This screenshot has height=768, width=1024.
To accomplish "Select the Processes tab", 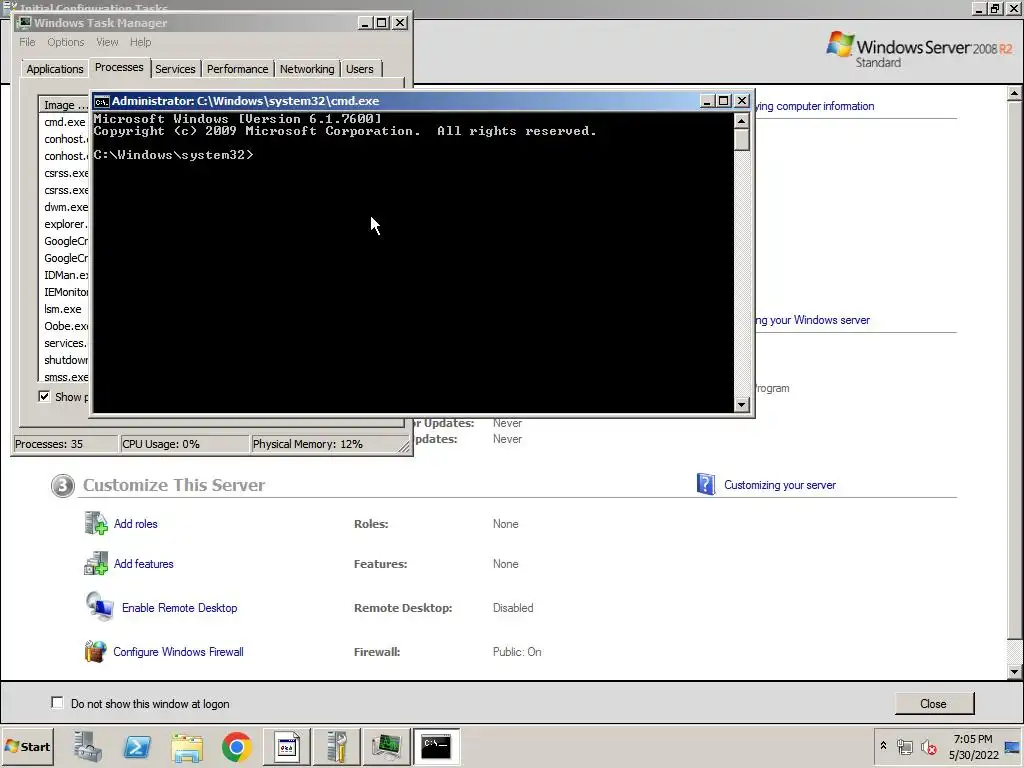I will [119, 67].
